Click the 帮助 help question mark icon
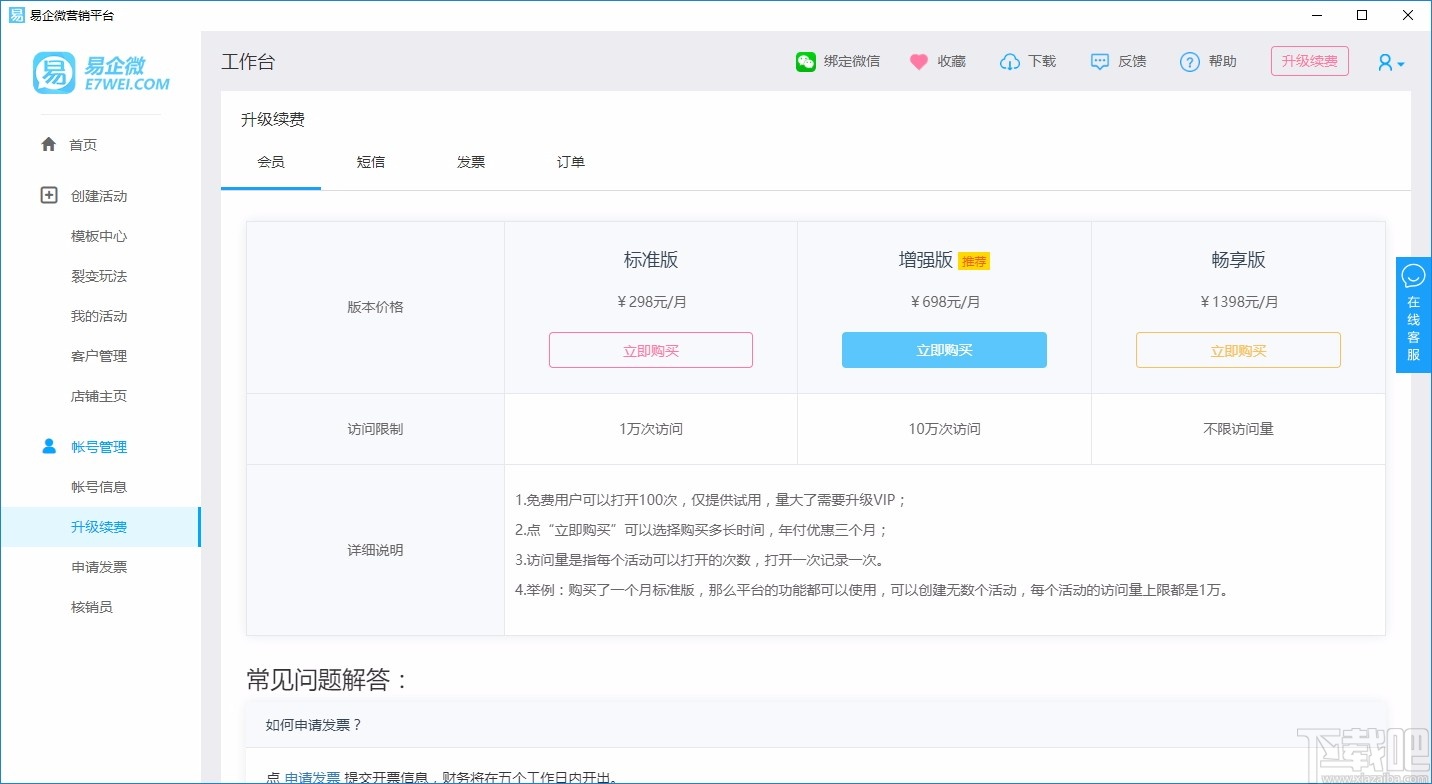The height and width of the screenshot is (784, 1432). coord(1189,61)
